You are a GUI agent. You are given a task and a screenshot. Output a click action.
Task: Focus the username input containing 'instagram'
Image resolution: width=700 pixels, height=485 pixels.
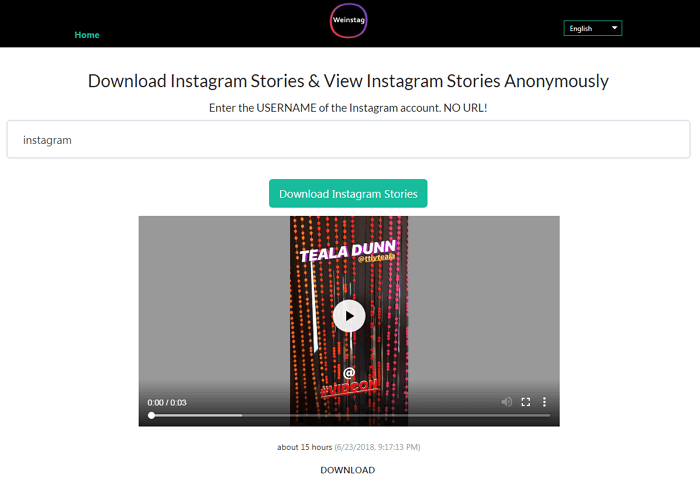348,139
